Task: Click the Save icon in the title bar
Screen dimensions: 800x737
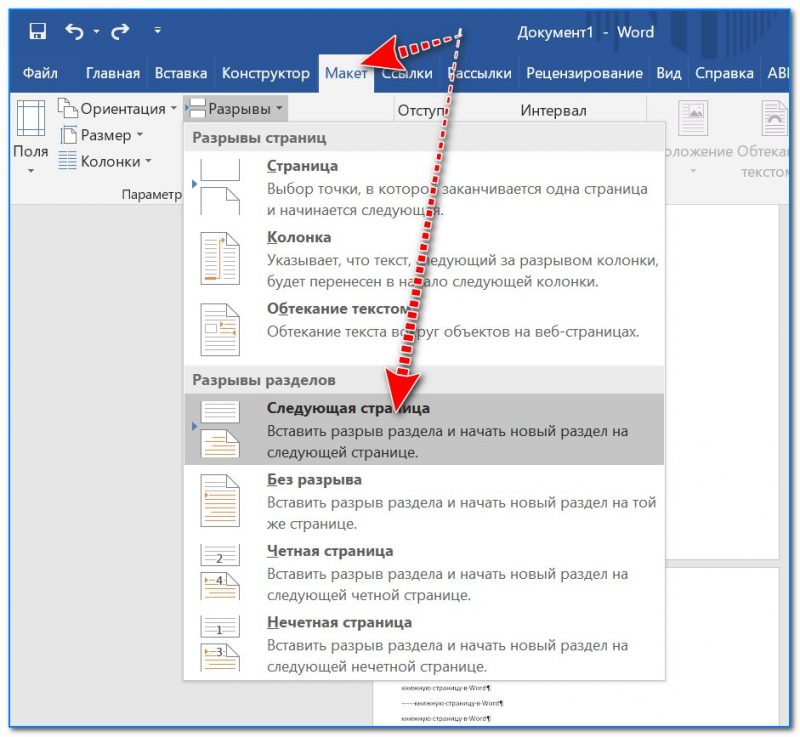Action: [37, 31]
